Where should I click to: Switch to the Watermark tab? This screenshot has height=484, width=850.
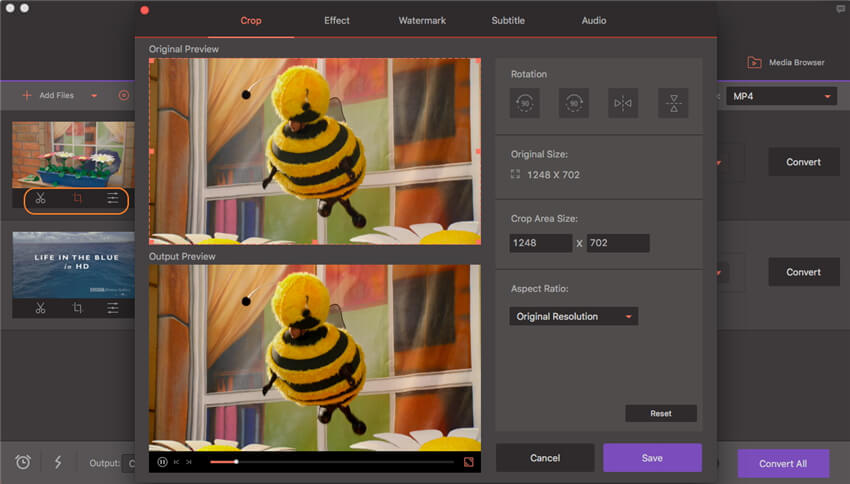422,21
